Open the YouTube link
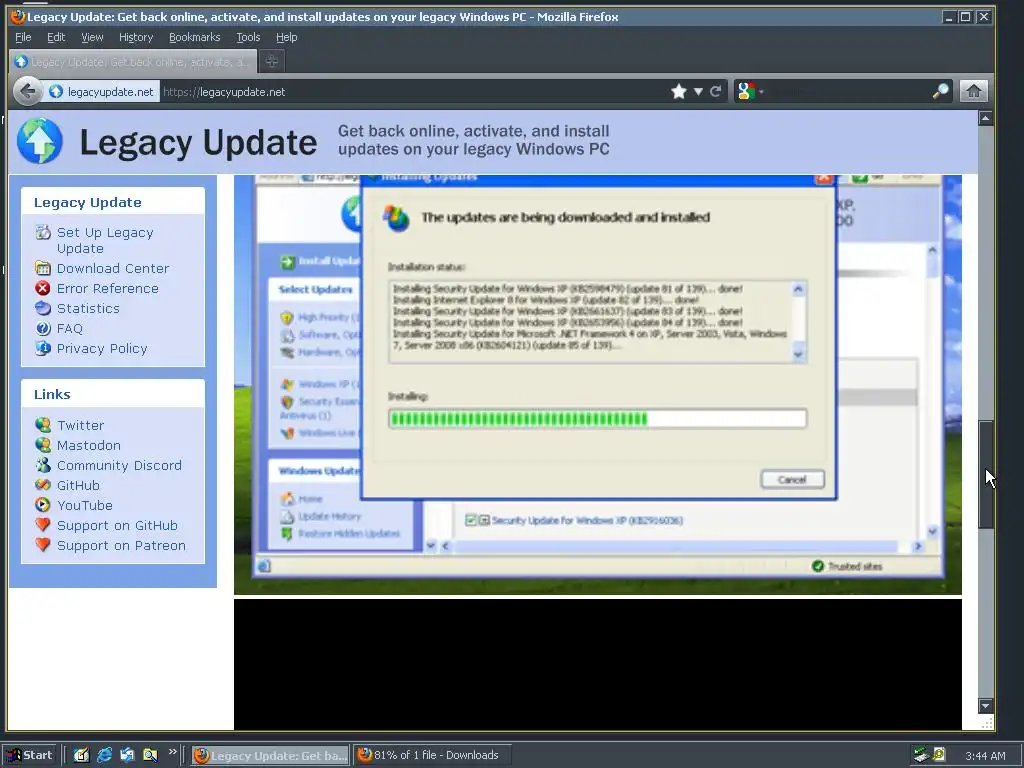 (85, 505)
